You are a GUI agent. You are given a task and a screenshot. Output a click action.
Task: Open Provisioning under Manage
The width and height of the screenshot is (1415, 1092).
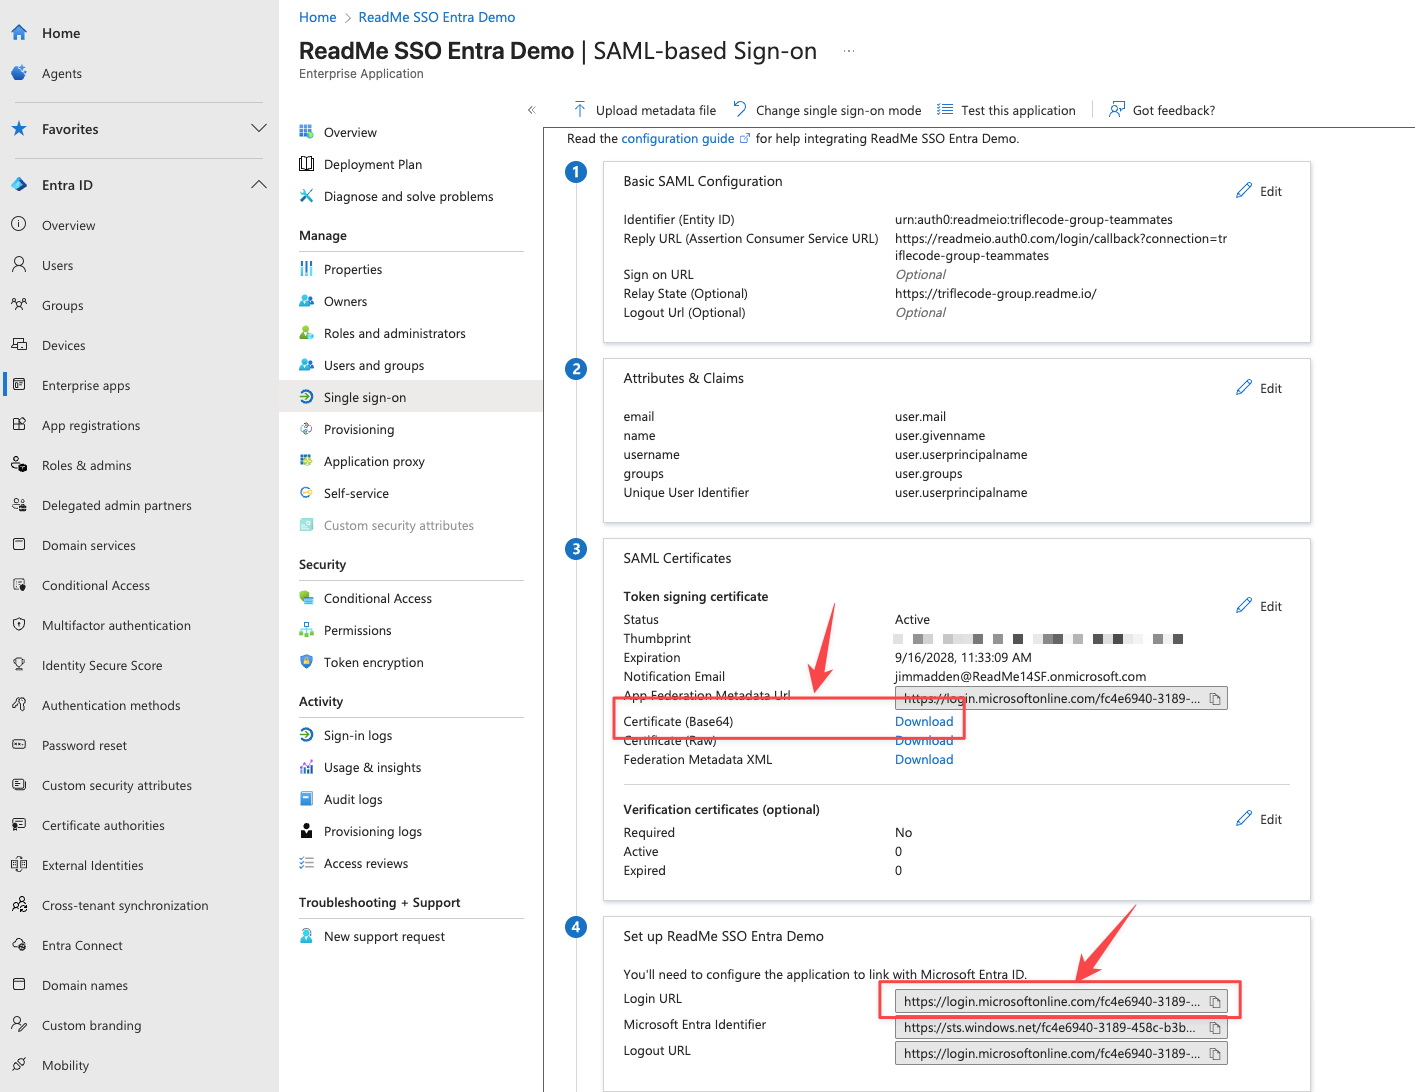pos(359,429)
